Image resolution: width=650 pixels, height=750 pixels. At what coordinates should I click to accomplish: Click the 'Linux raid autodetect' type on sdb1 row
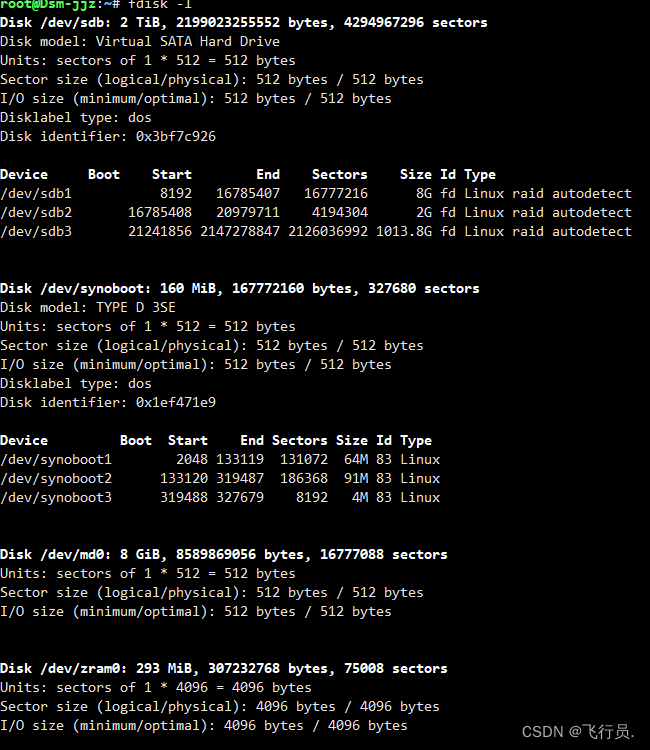tap(548, 194)
